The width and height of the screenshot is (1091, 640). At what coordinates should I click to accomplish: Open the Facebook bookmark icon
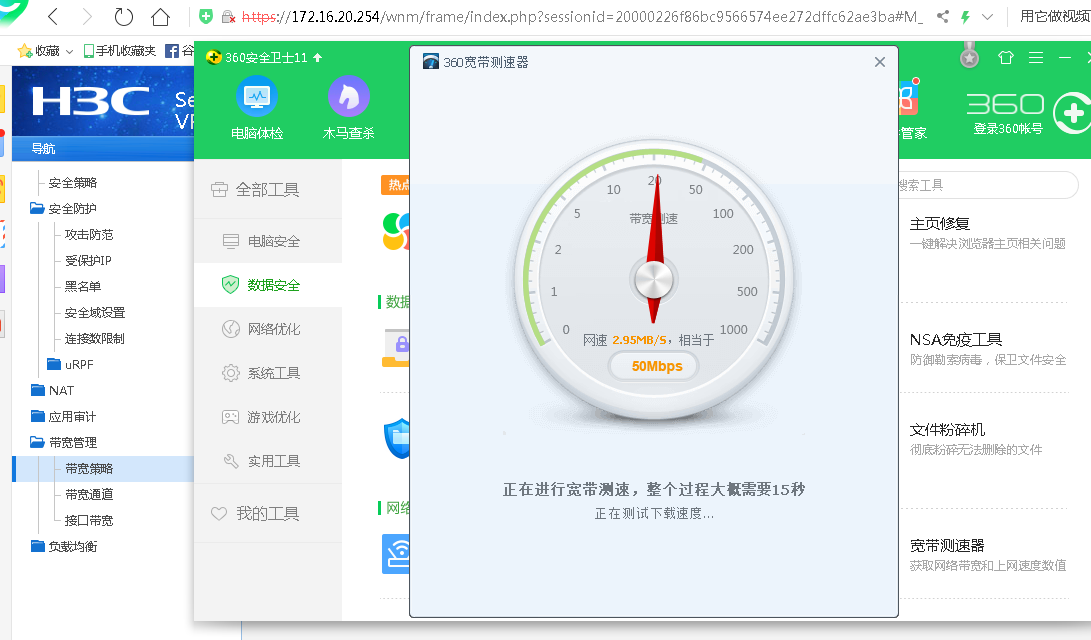[x=171, y=51]
